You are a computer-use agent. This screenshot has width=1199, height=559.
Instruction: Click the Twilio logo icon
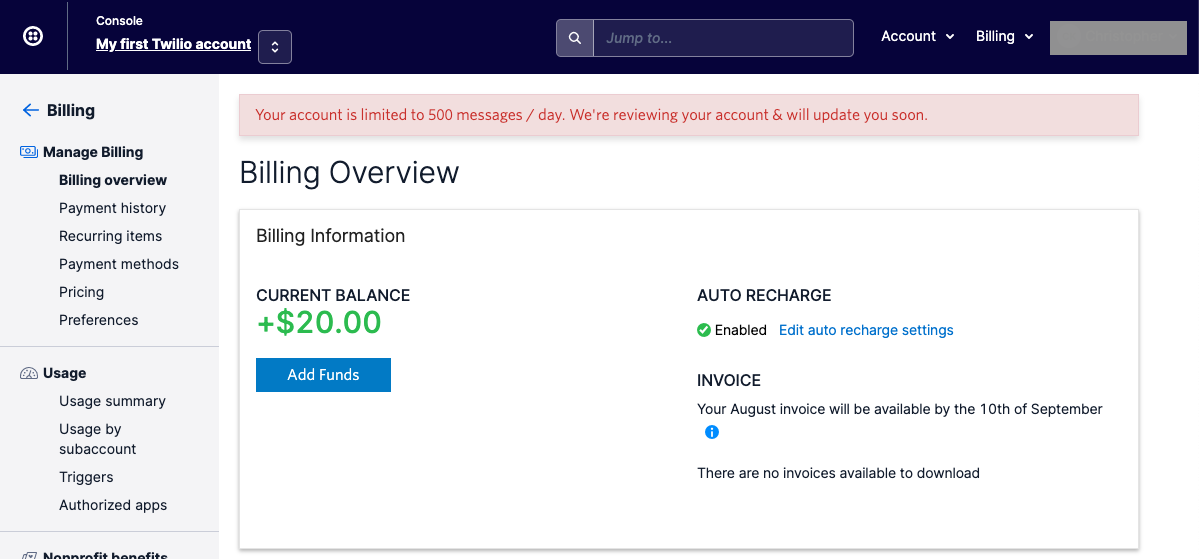coord(33,36)
